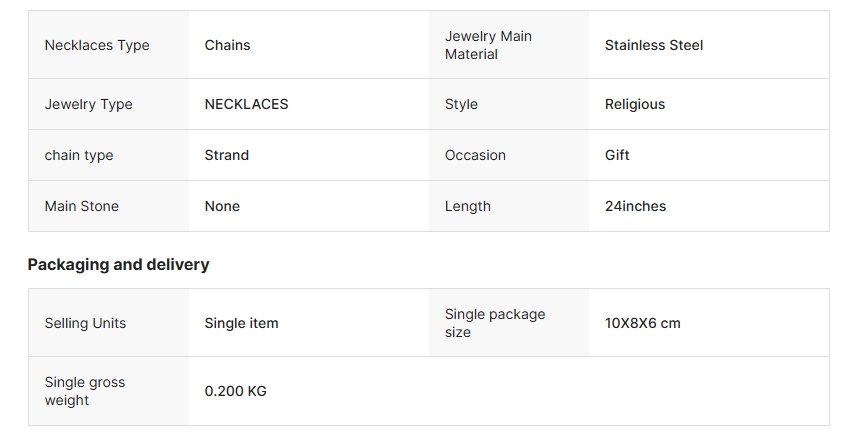Click the Occasion attribute label
The width and height of the screenshot is (865, 442).
click(x=475, y=155)
